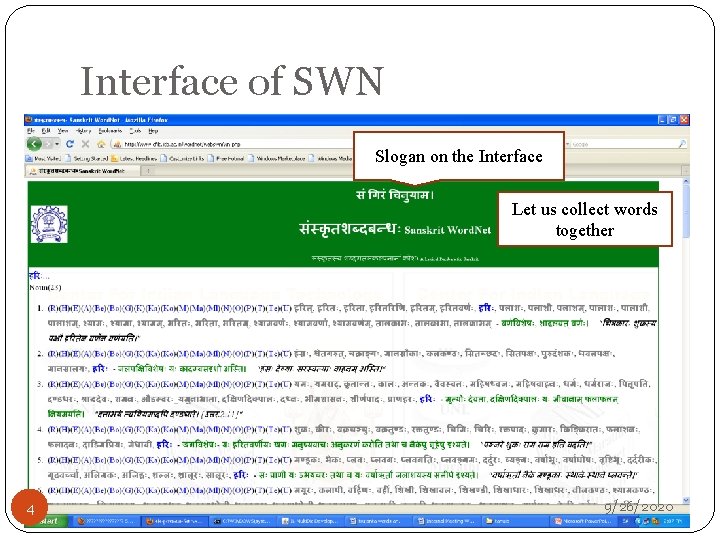Open the Latest Headlines bookmark feed
This screenshot has height=540, width=720.
coord(134,158)
